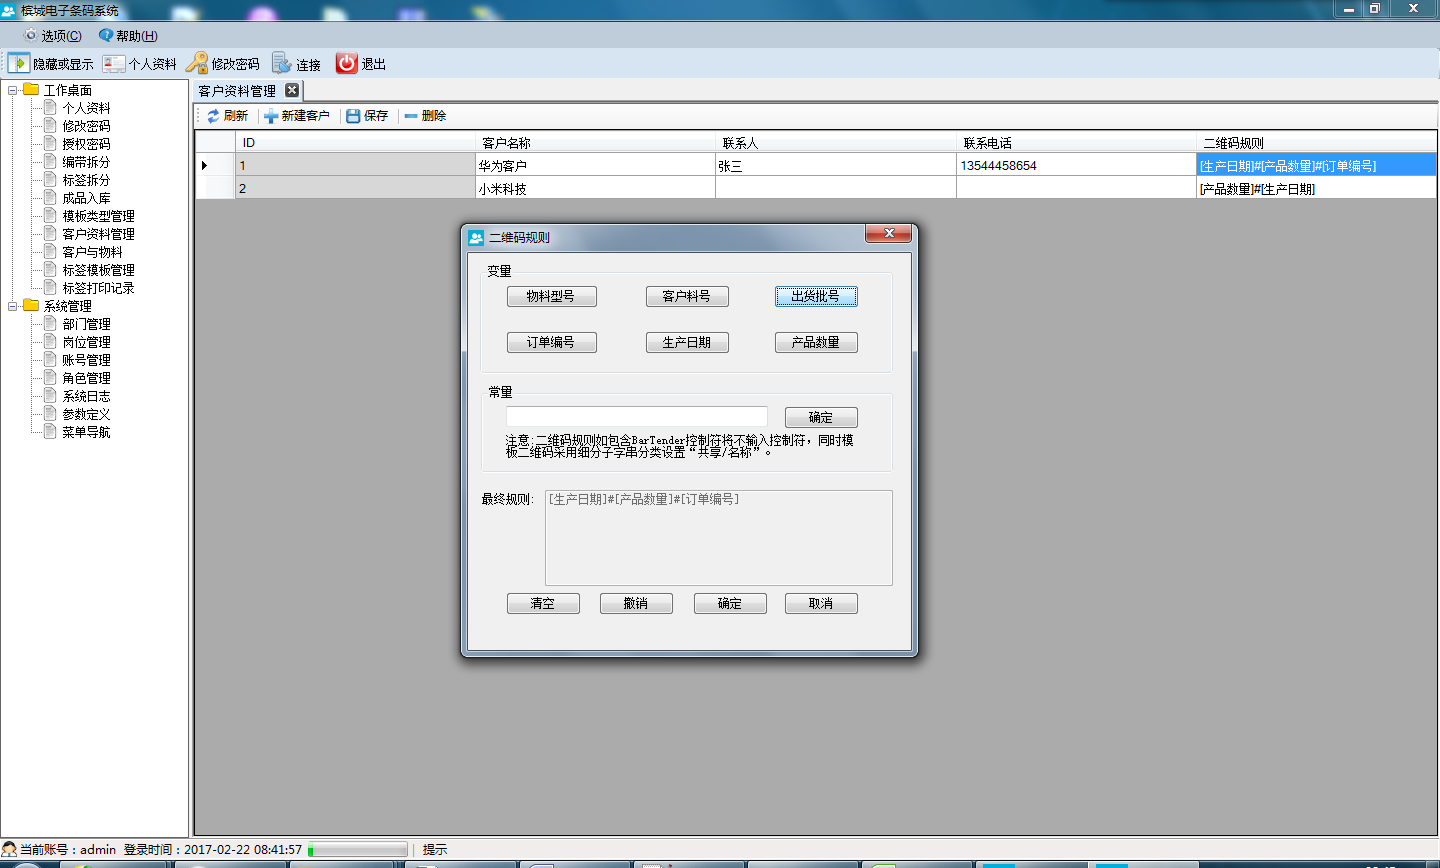
Task: Click the 修改密码 key icon
Action: click(x=197, y=63)
